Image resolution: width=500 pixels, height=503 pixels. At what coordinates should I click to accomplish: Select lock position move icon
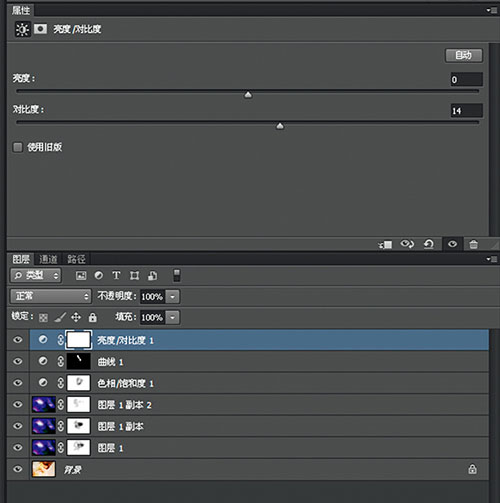coord(76,317)
